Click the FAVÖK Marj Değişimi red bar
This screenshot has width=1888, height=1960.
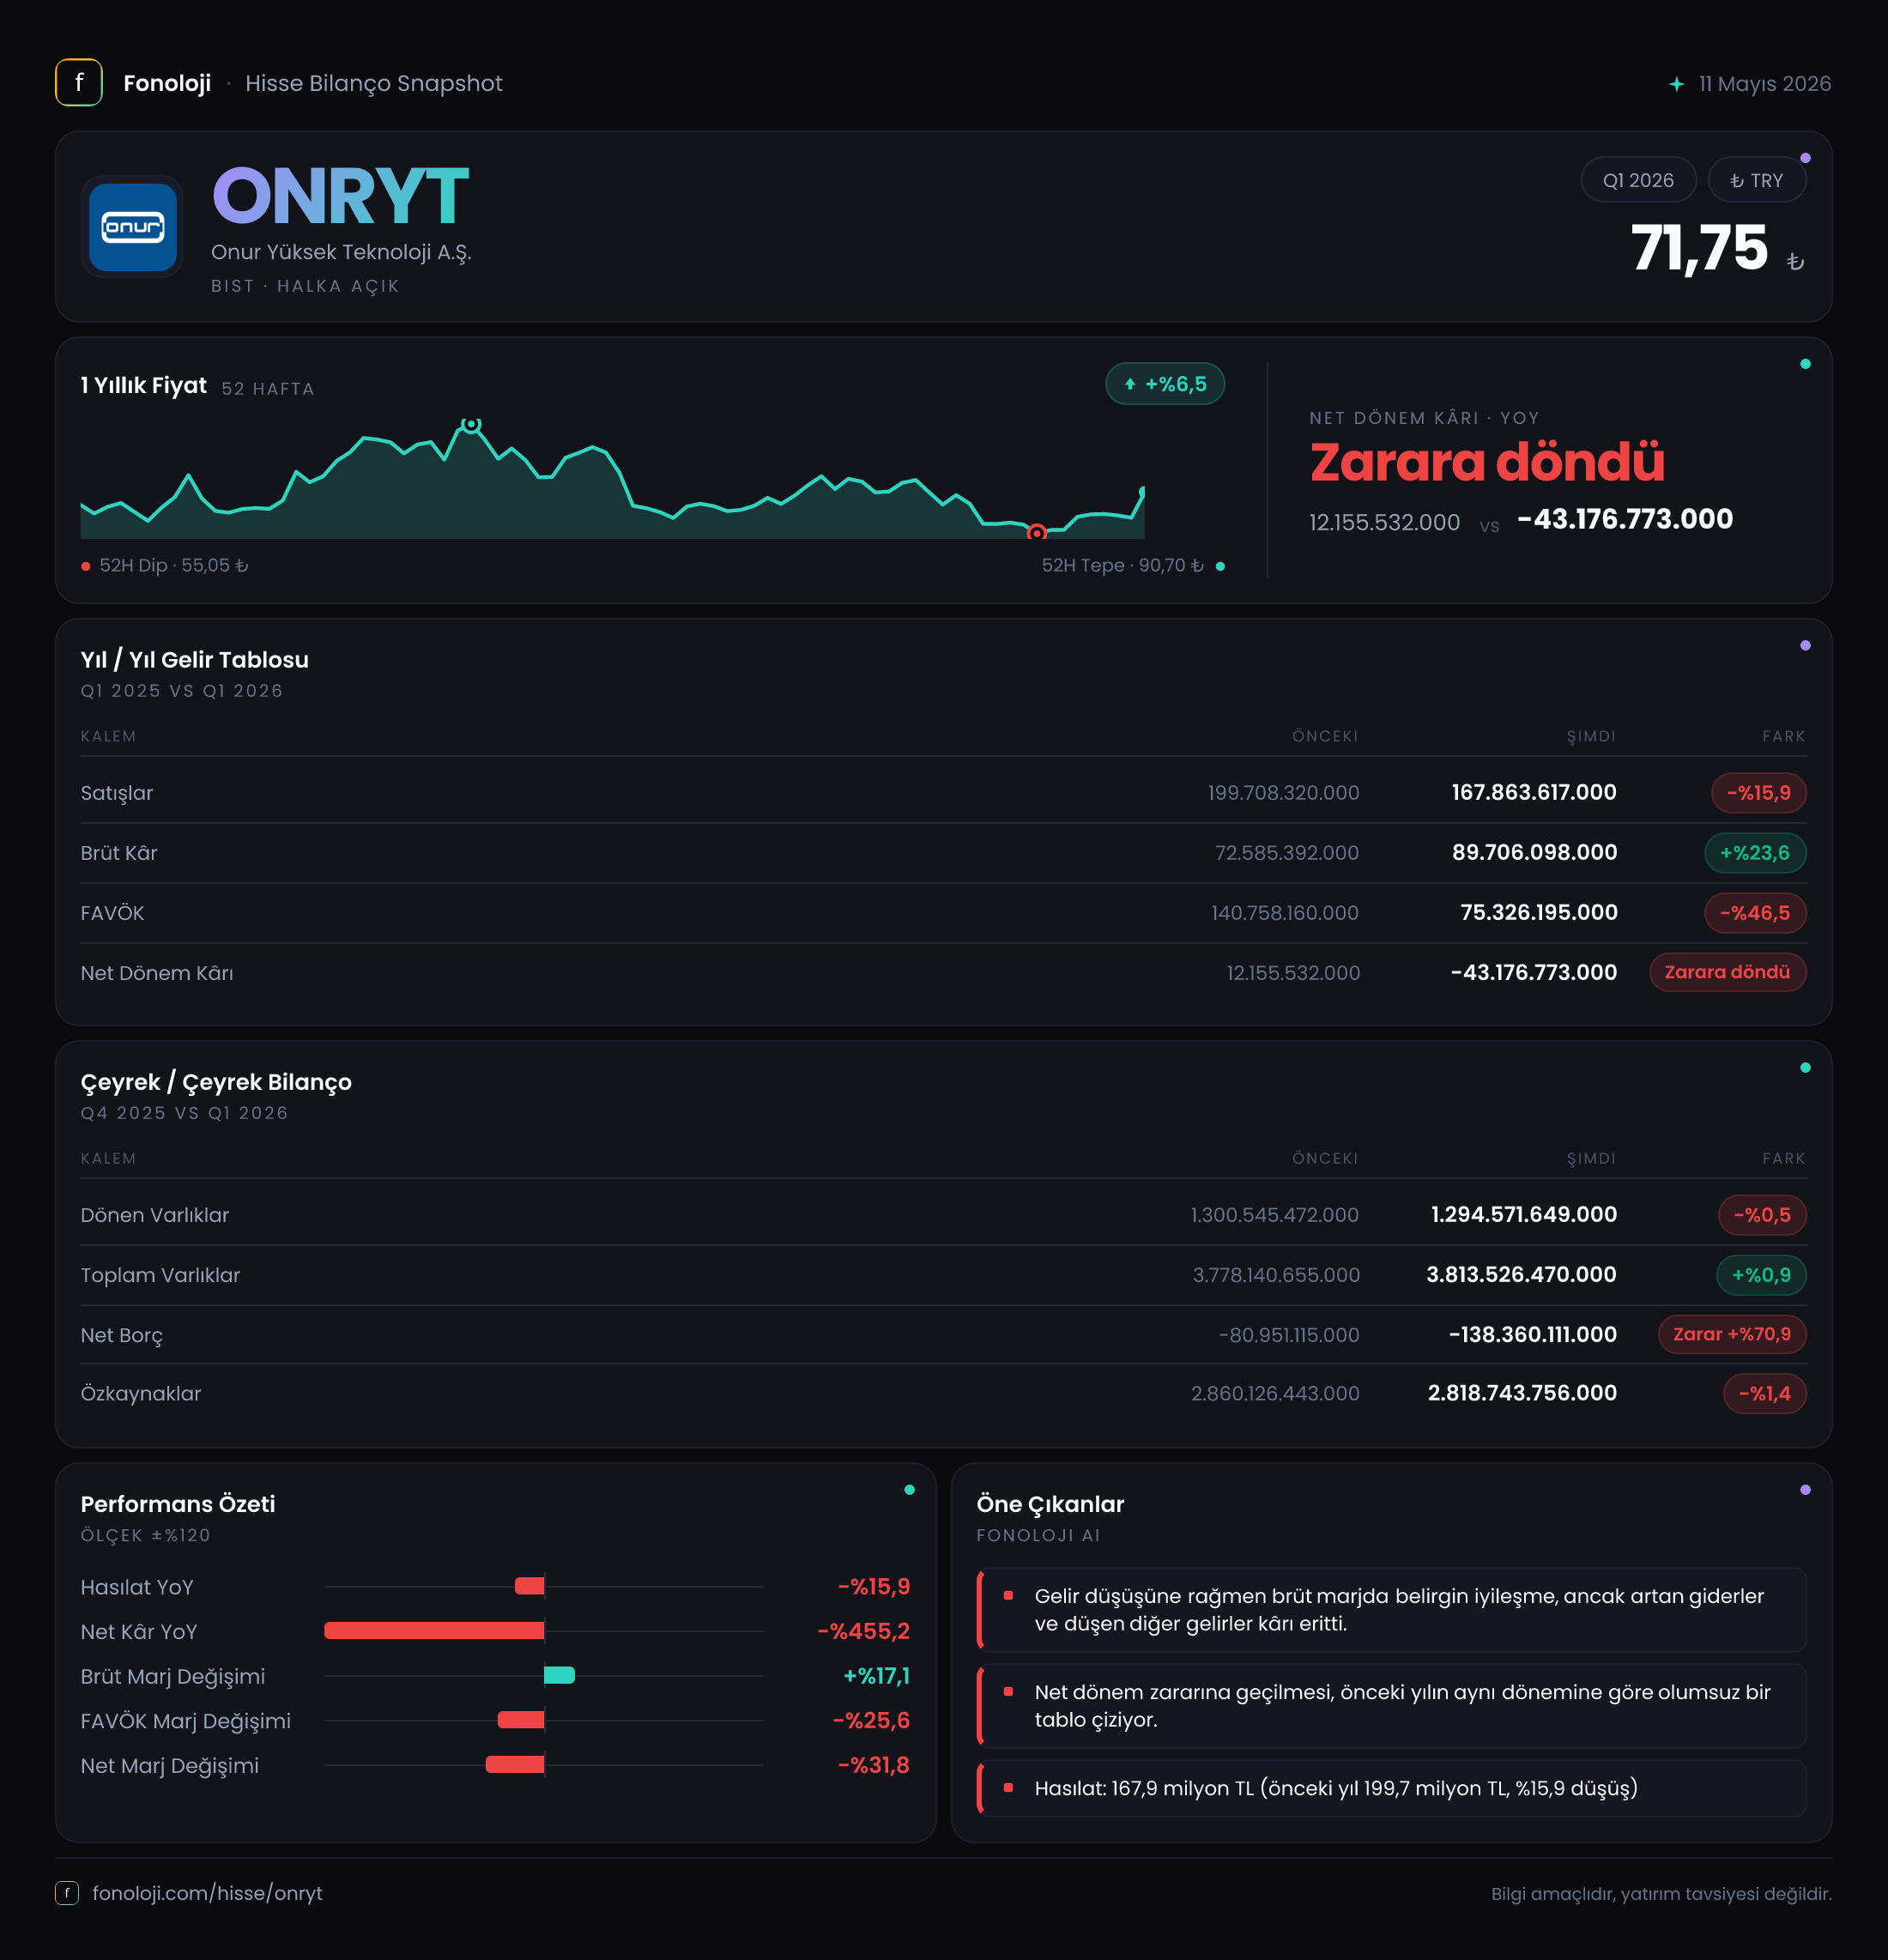(x=521, y=1720)
